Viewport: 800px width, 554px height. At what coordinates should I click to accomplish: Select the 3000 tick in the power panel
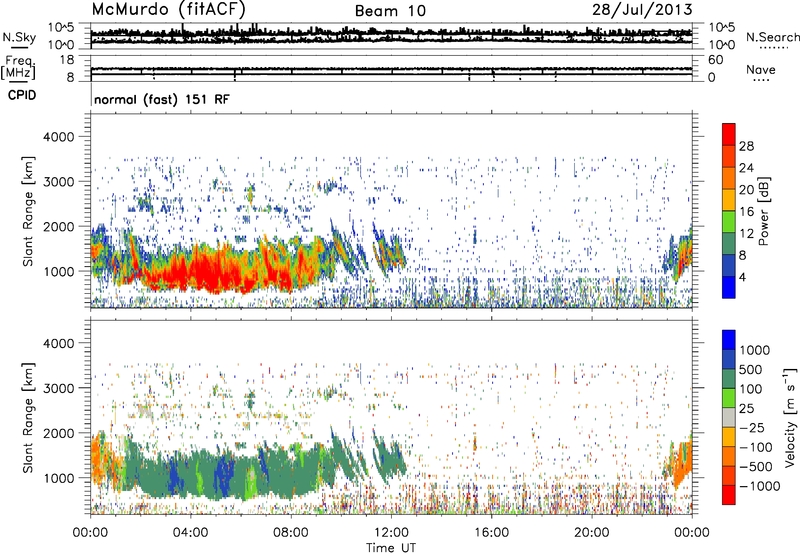pos(58,182)
